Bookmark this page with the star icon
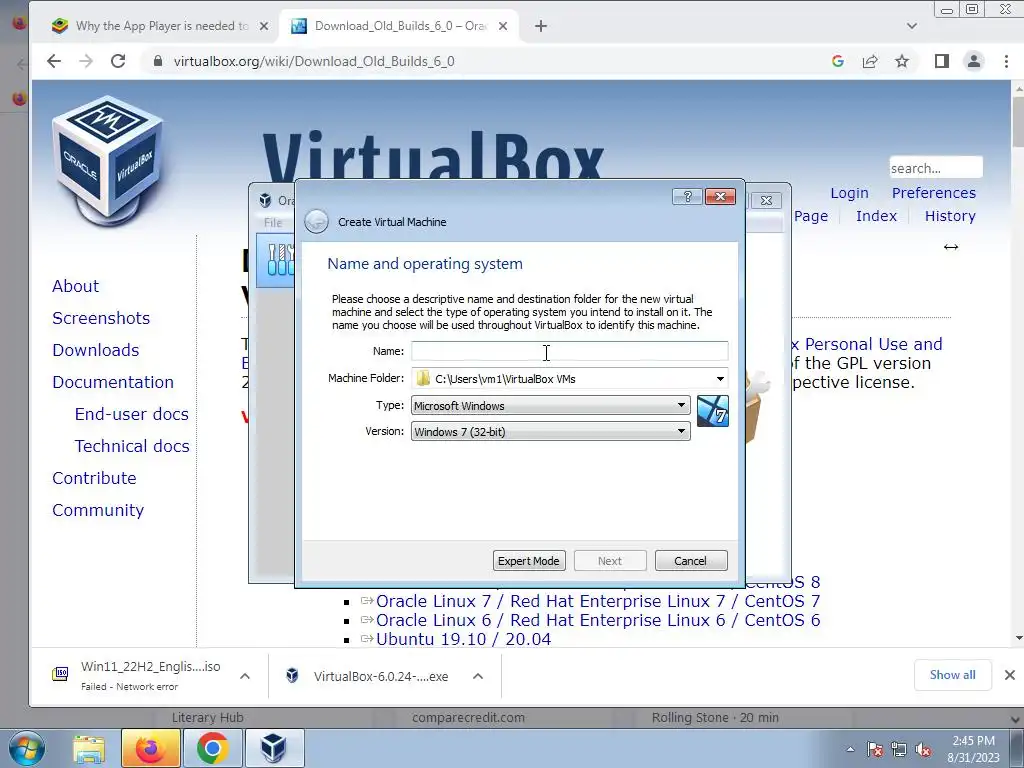 click(902, 61)
